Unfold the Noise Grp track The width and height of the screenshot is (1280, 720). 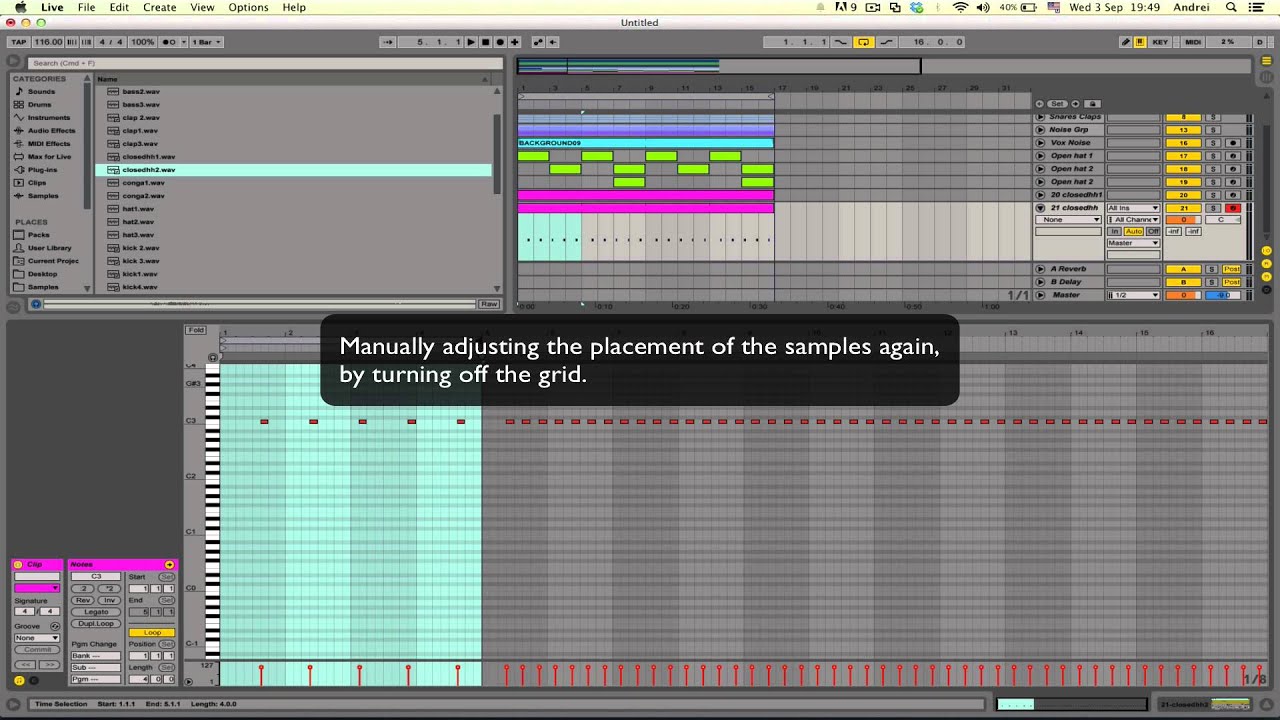[x=1040, y=130]
